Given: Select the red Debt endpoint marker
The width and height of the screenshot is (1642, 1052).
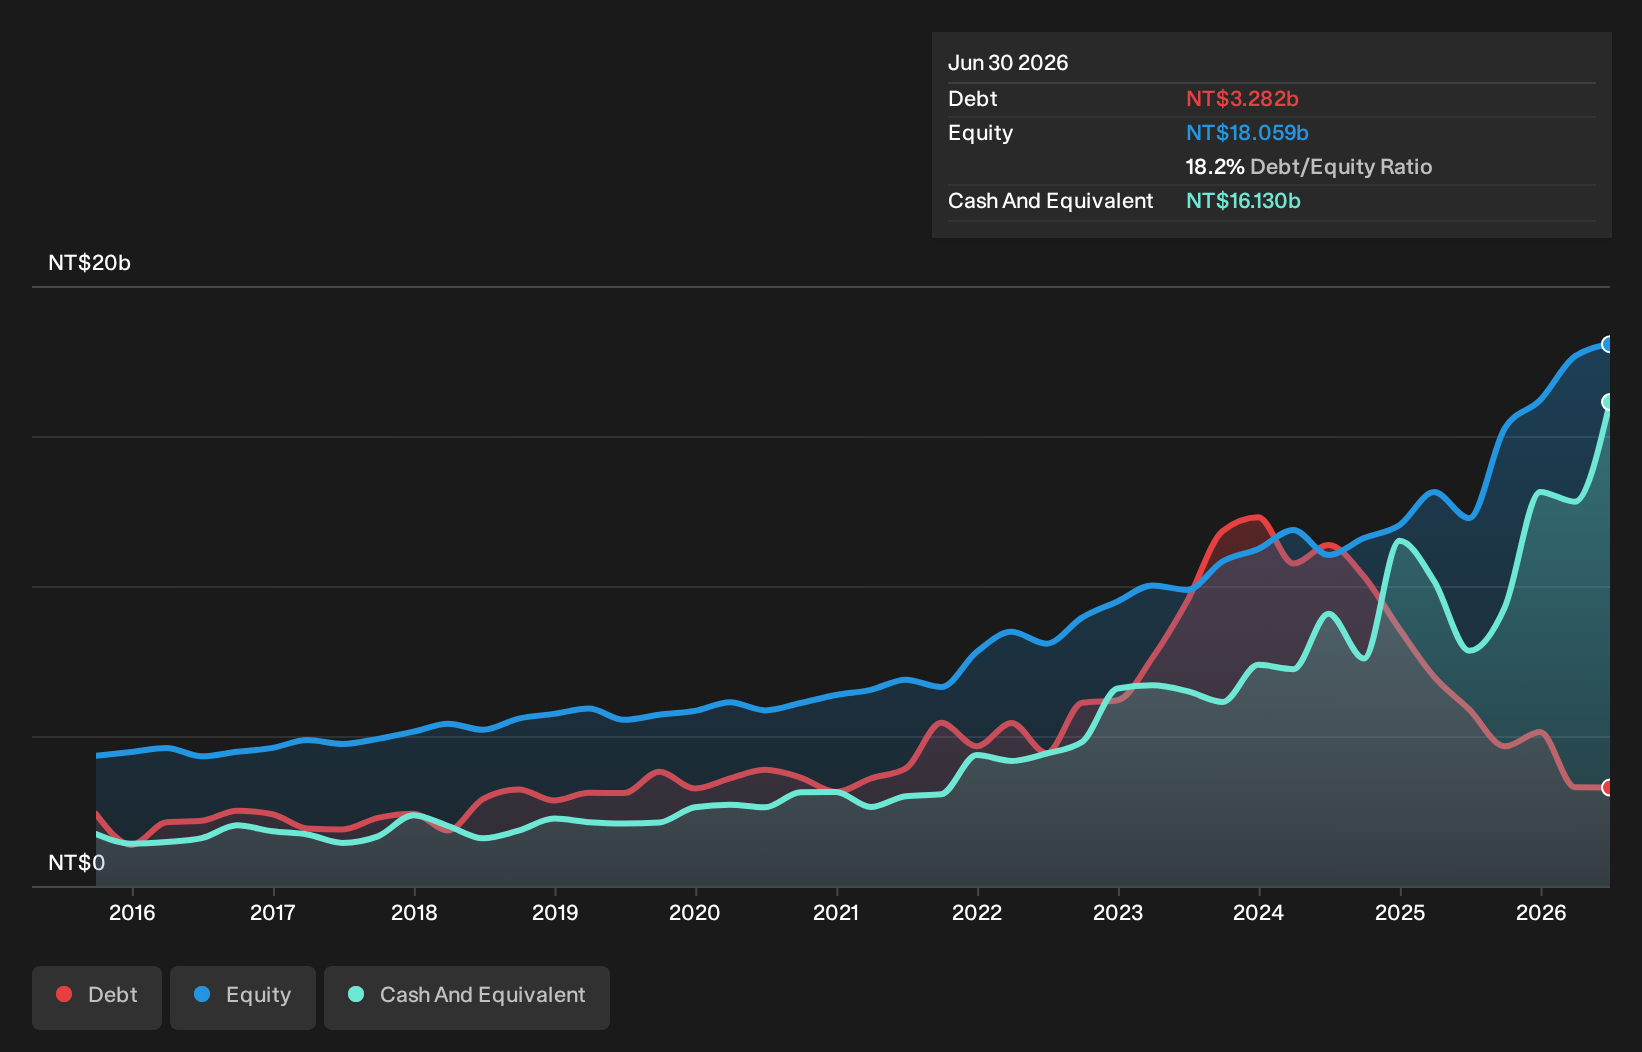Looking at the screenshot, I should click(1608, 788).
